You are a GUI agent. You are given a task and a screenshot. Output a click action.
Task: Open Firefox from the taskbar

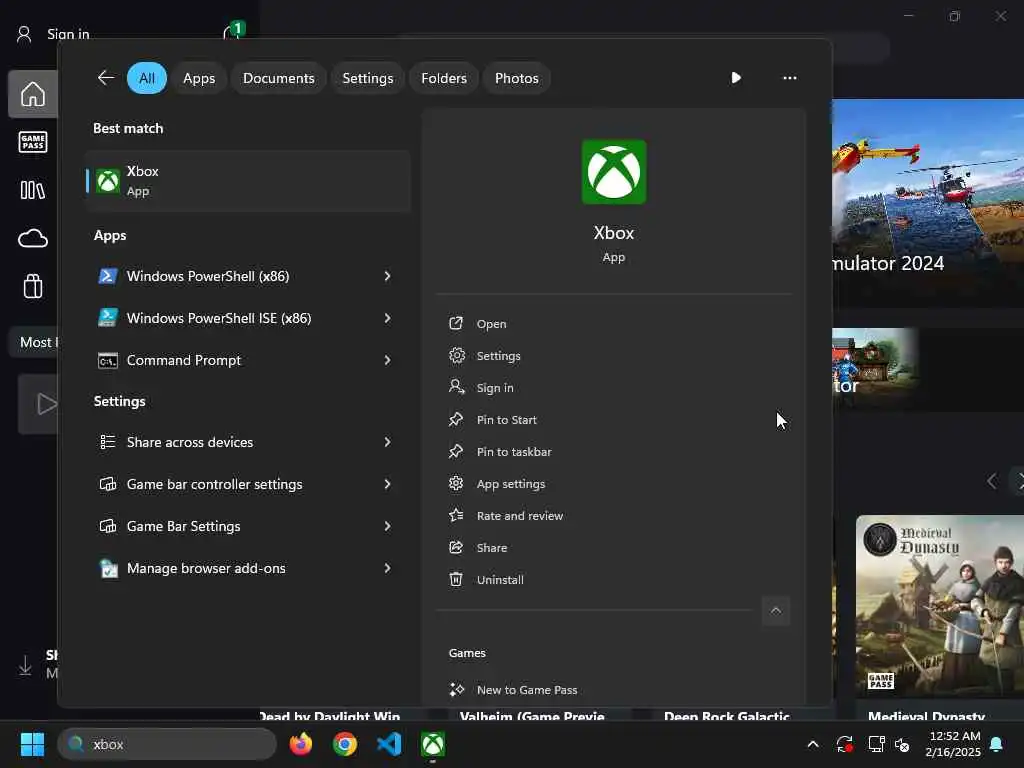click(301, 744)
